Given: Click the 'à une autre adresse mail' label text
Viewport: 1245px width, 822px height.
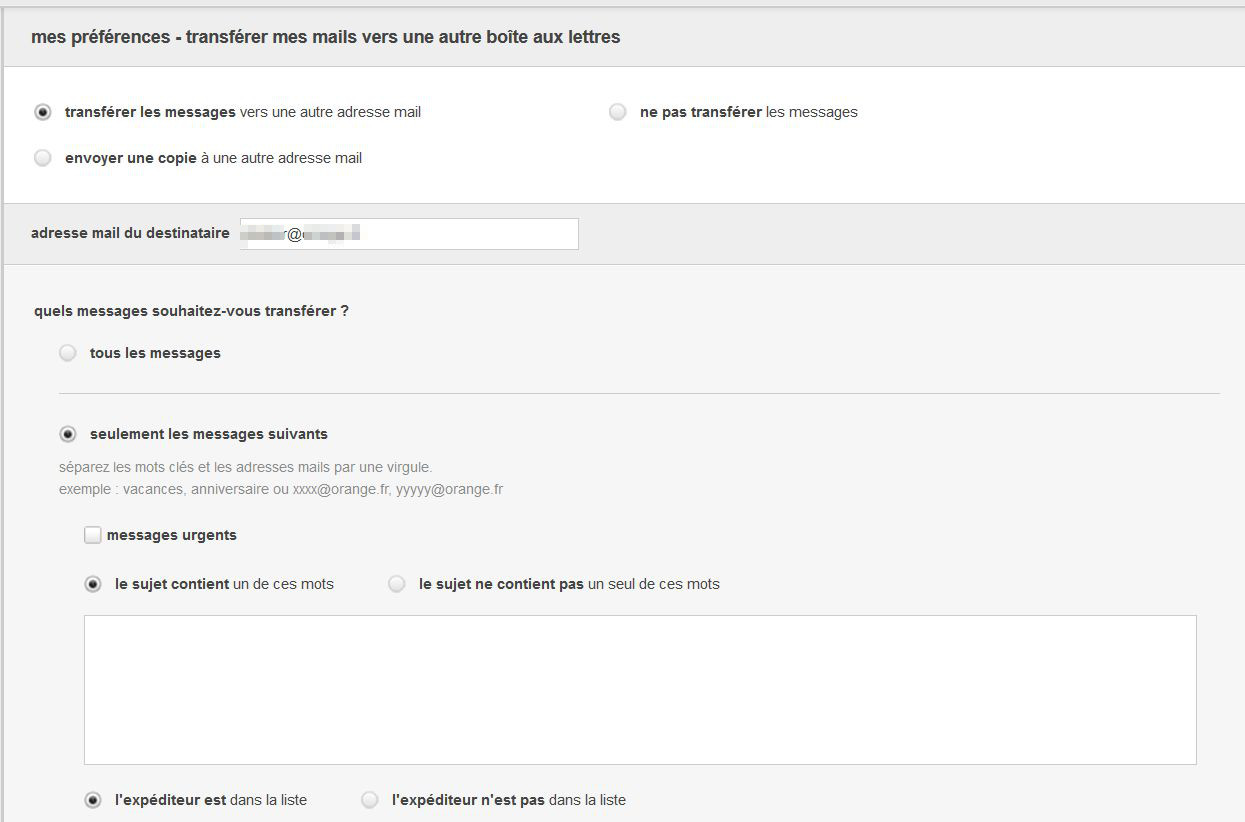Looking at the screenshot, I should tap(281, 158).
